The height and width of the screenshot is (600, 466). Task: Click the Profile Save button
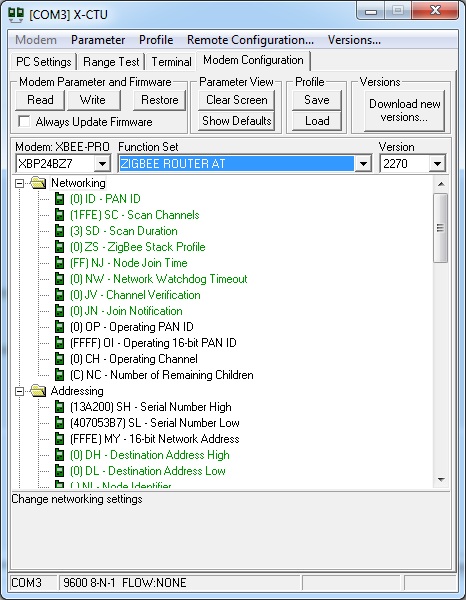[317, 100]
